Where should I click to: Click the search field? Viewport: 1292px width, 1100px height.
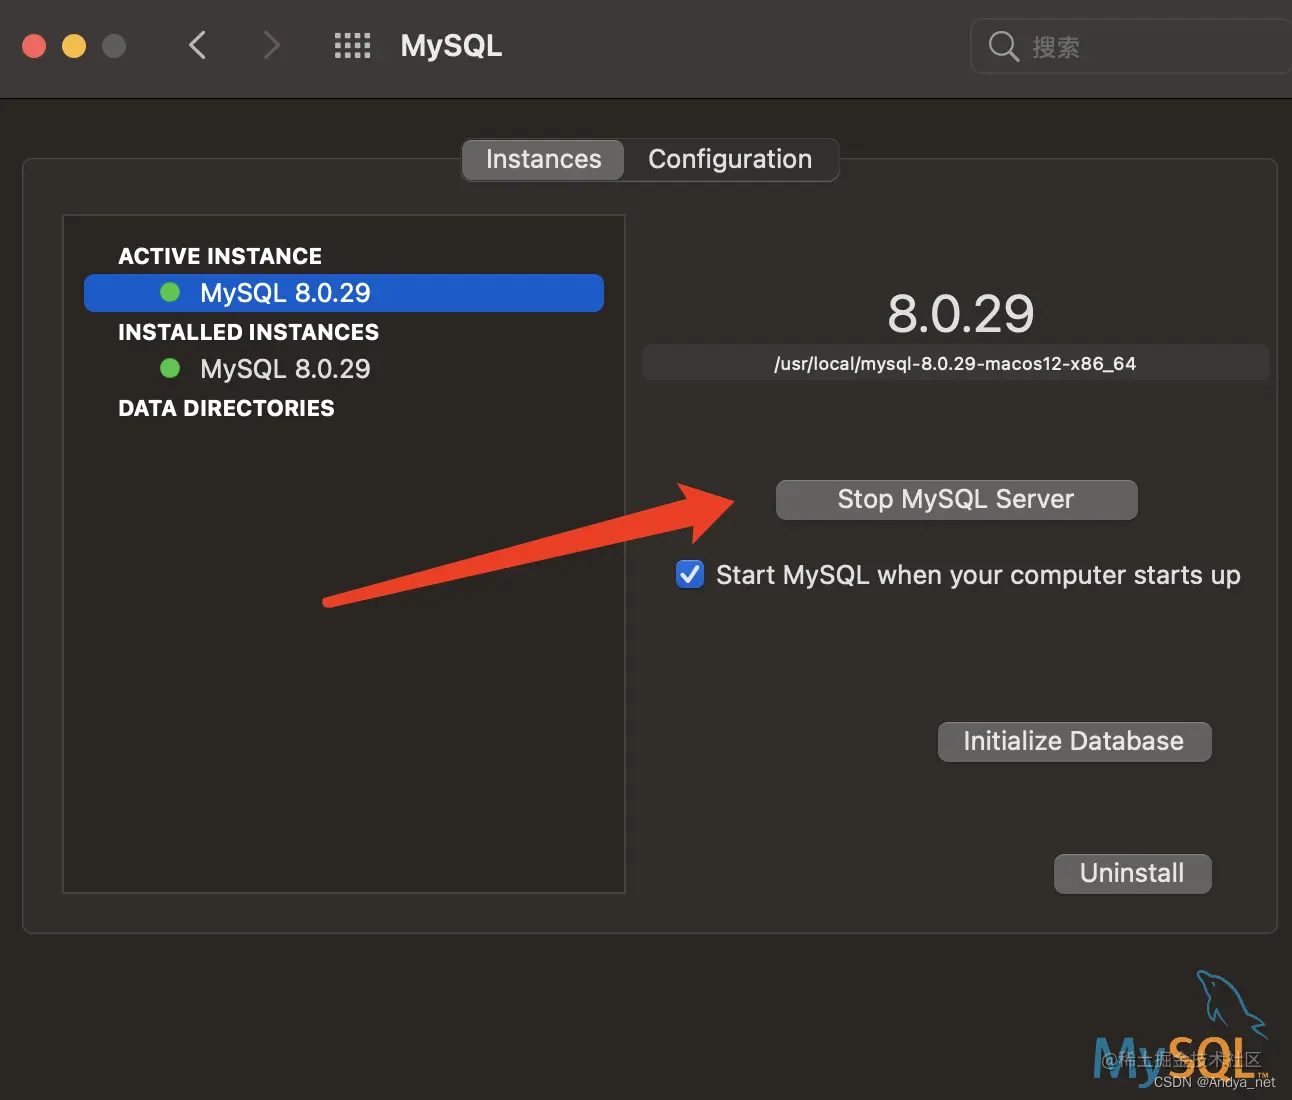(x=1131, y=46)
